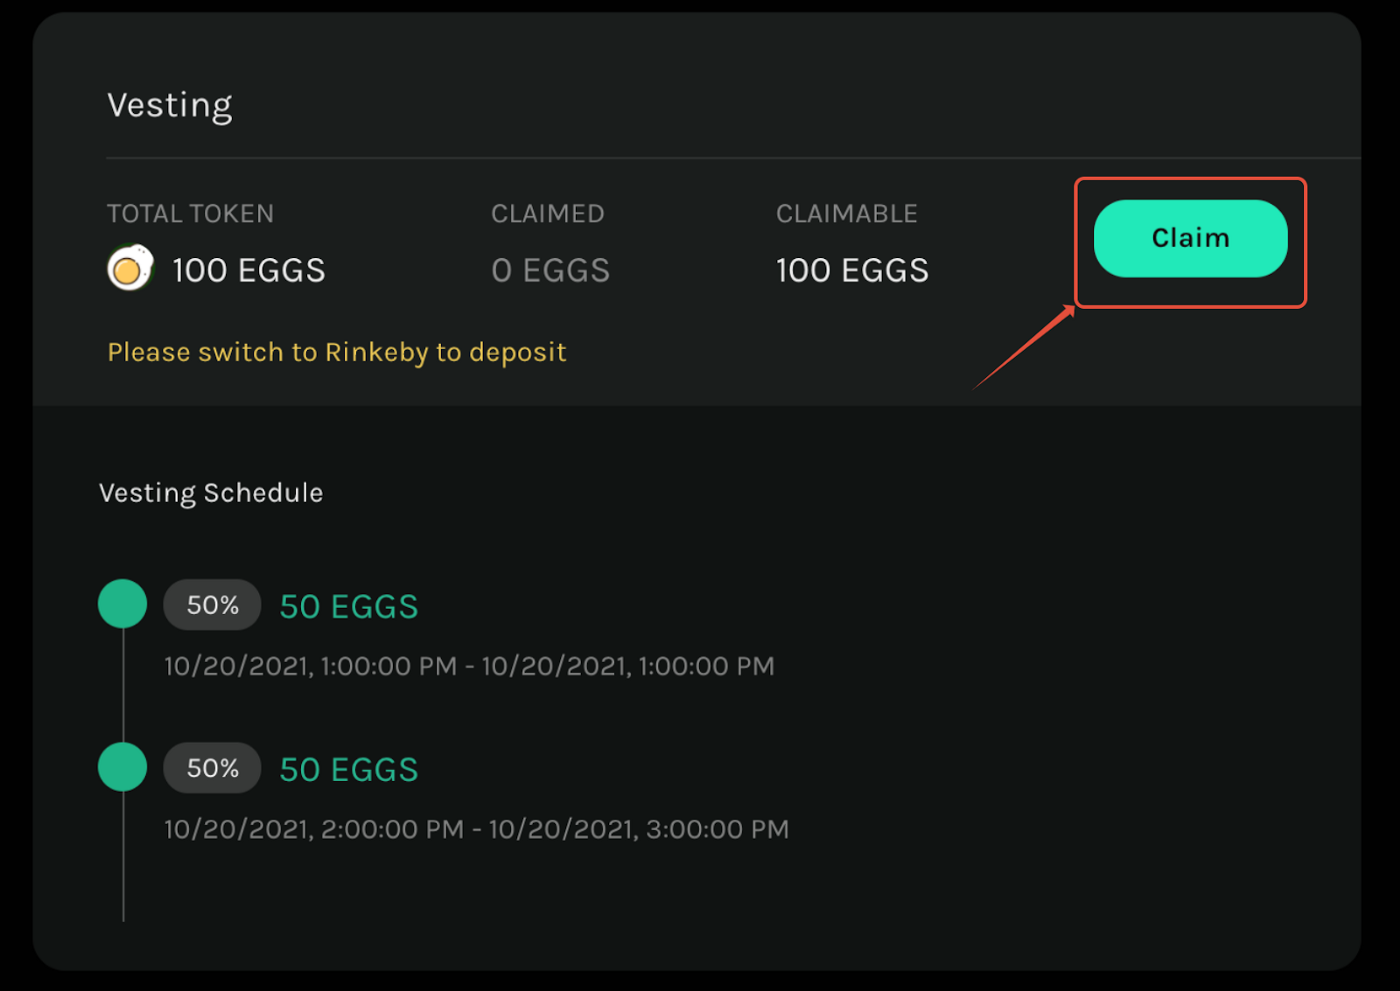The width and height of the screenshot is (1400, 991).
Task: Select the second vesting schedule green dot
Action: 123,767
